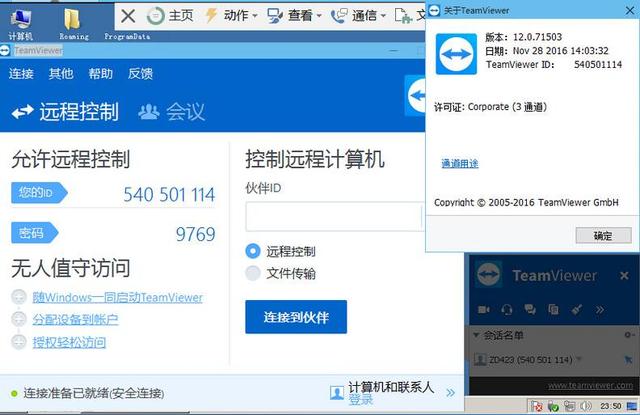
Task: Open chat icon in session panel
Action: coord(530,309)
